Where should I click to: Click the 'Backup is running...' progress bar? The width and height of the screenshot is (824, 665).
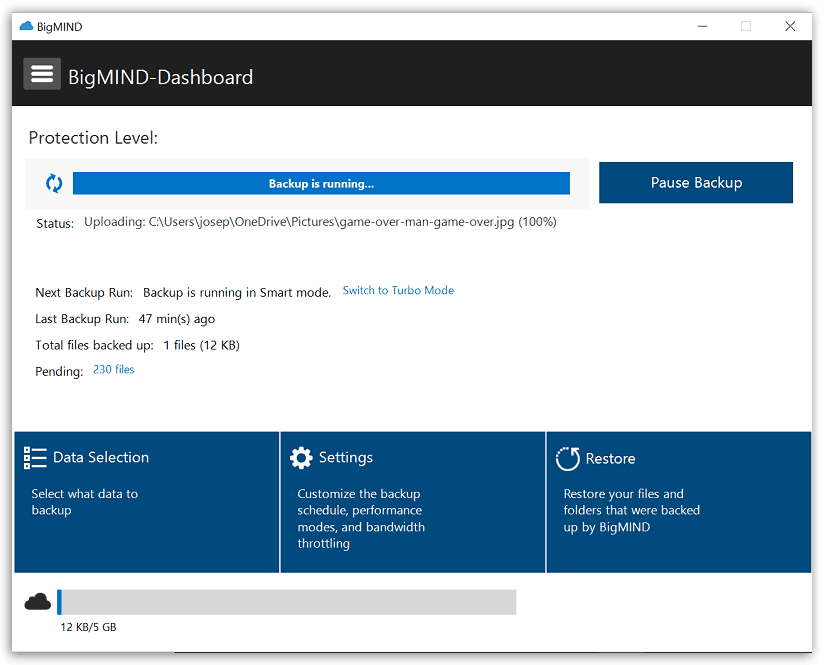321,183
